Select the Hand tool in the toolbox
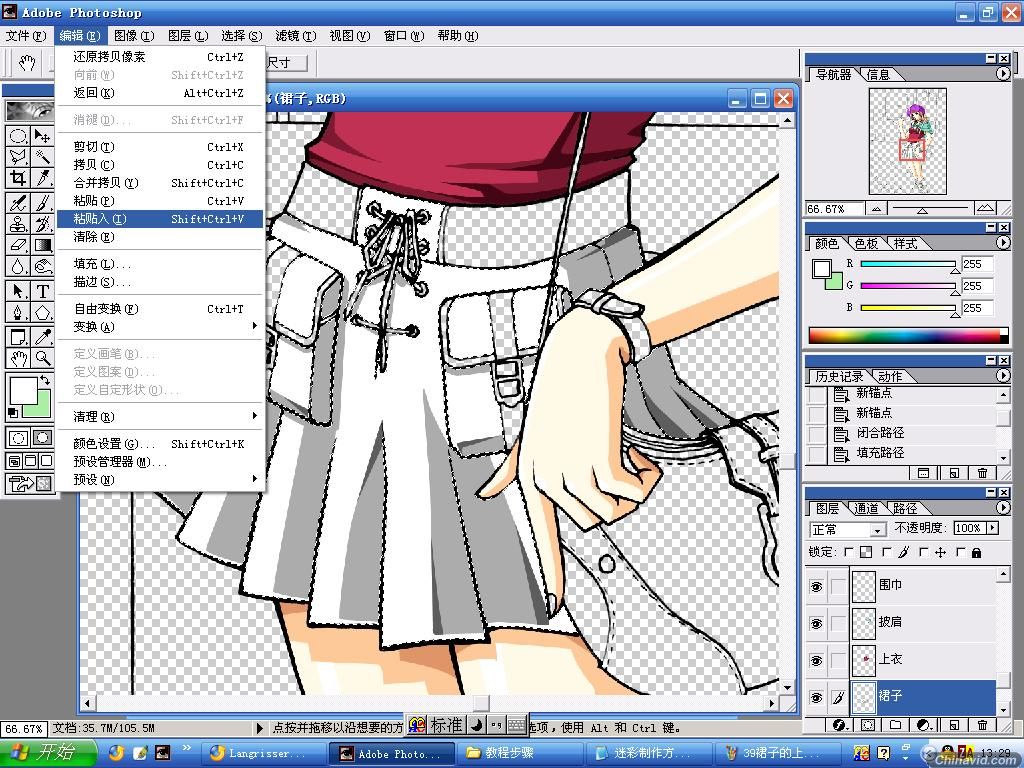 (x=18, y=358)
